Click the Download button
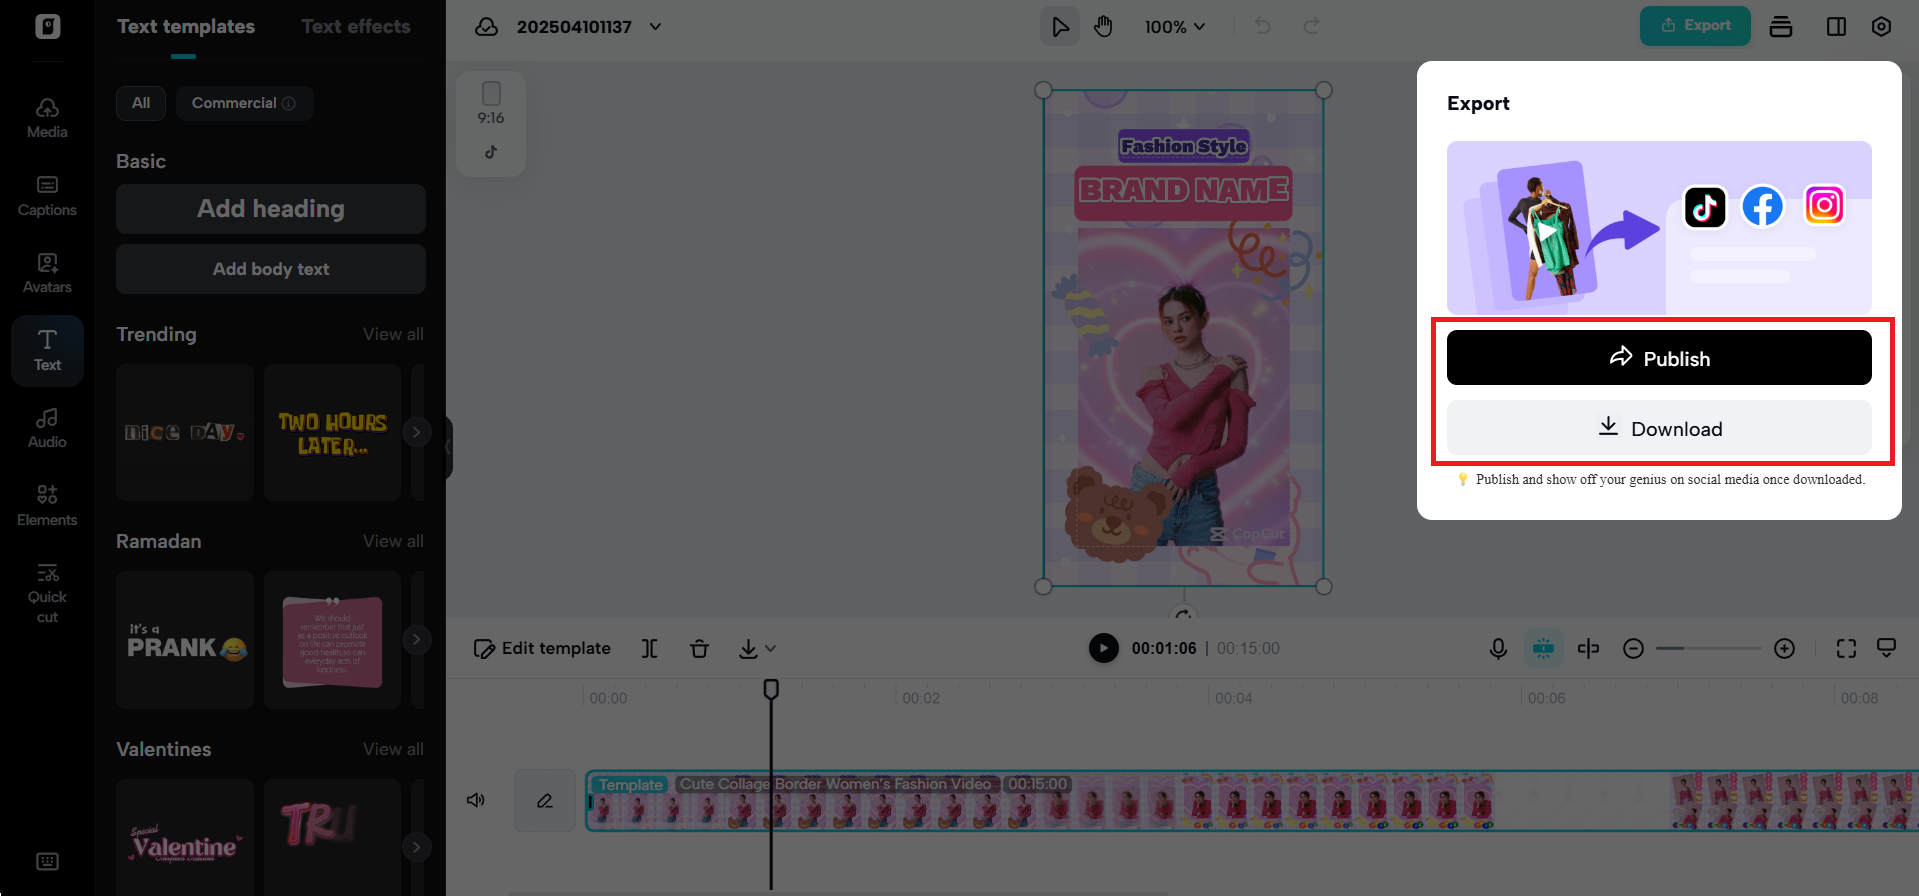This screenshot has height=896, width=1919. click(1659, 428)
